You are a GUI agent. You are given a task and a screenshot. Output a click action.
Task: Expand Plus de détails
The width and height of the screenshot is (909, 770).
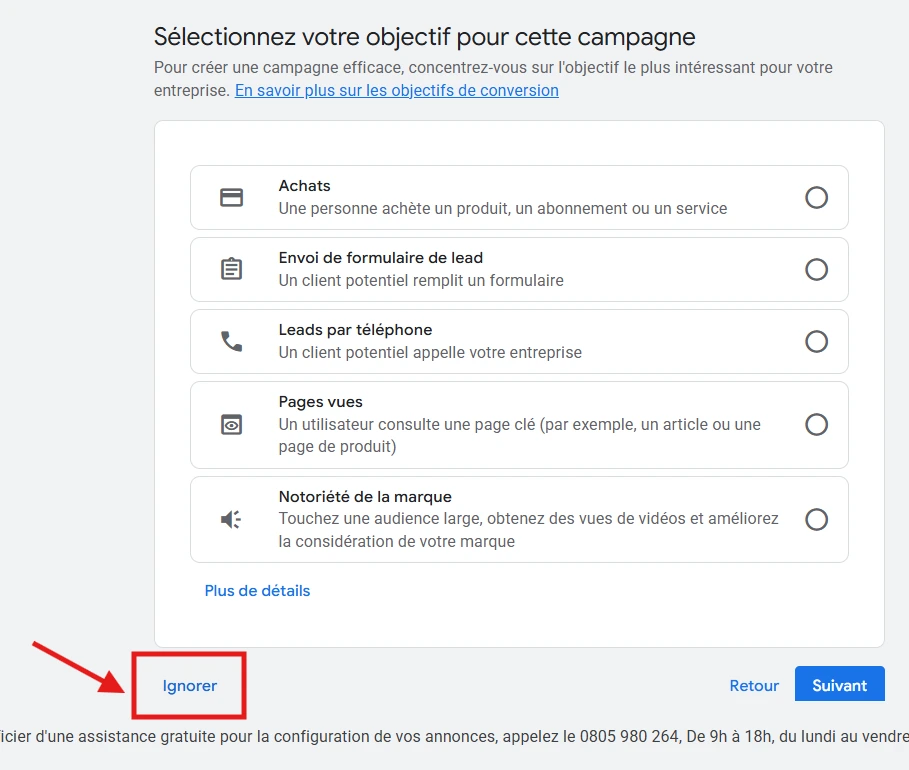[257, 591]
